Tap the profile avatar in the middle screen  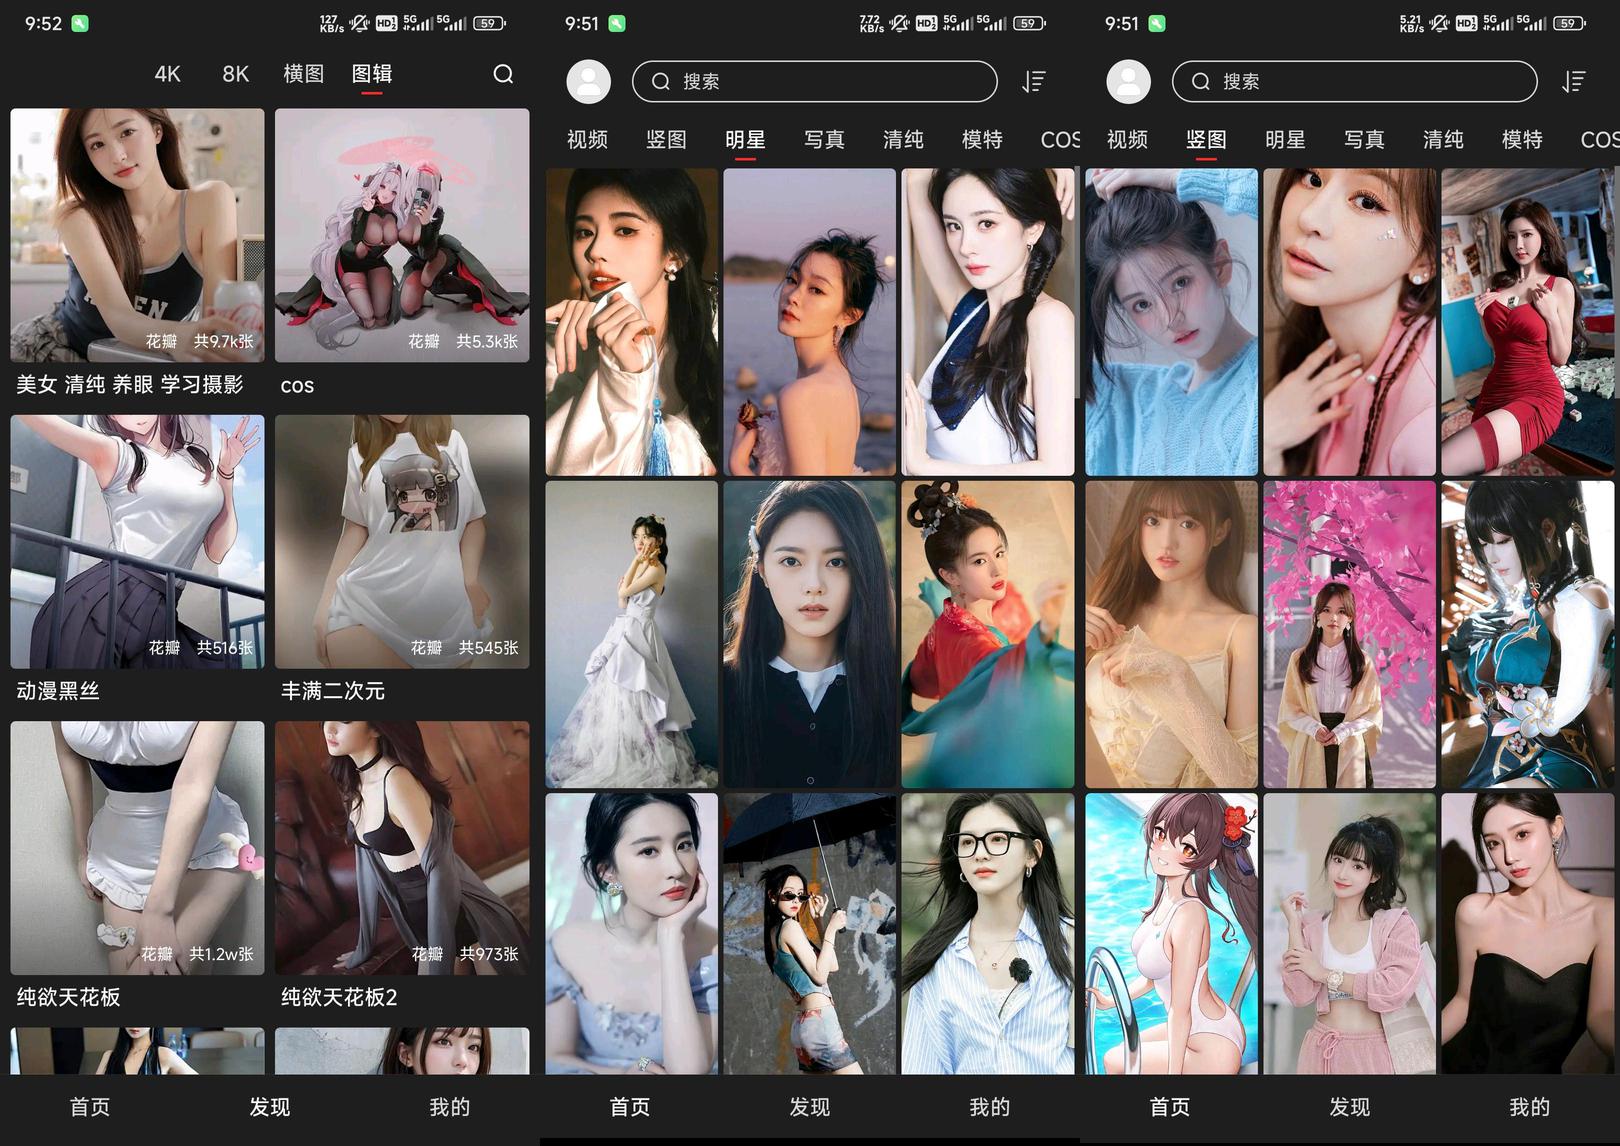tap(588, 82)
